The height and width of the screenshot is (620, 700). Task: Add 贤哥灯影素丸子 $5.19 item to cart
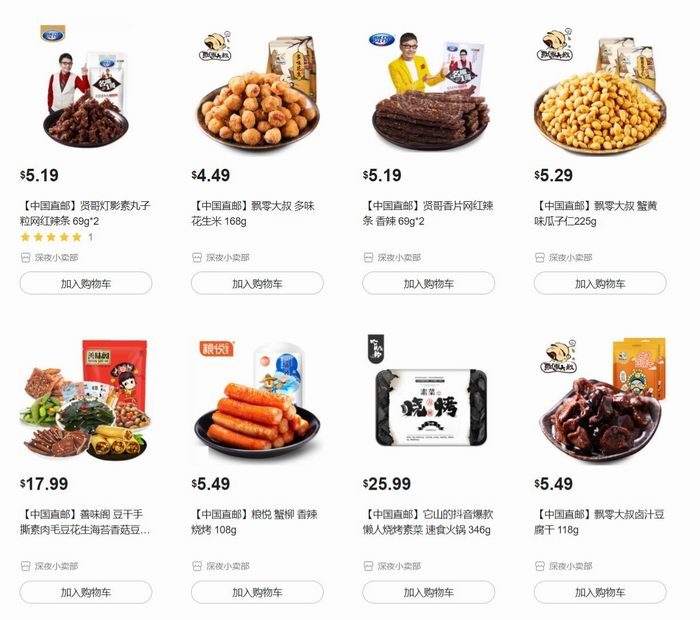pos(86,283)
